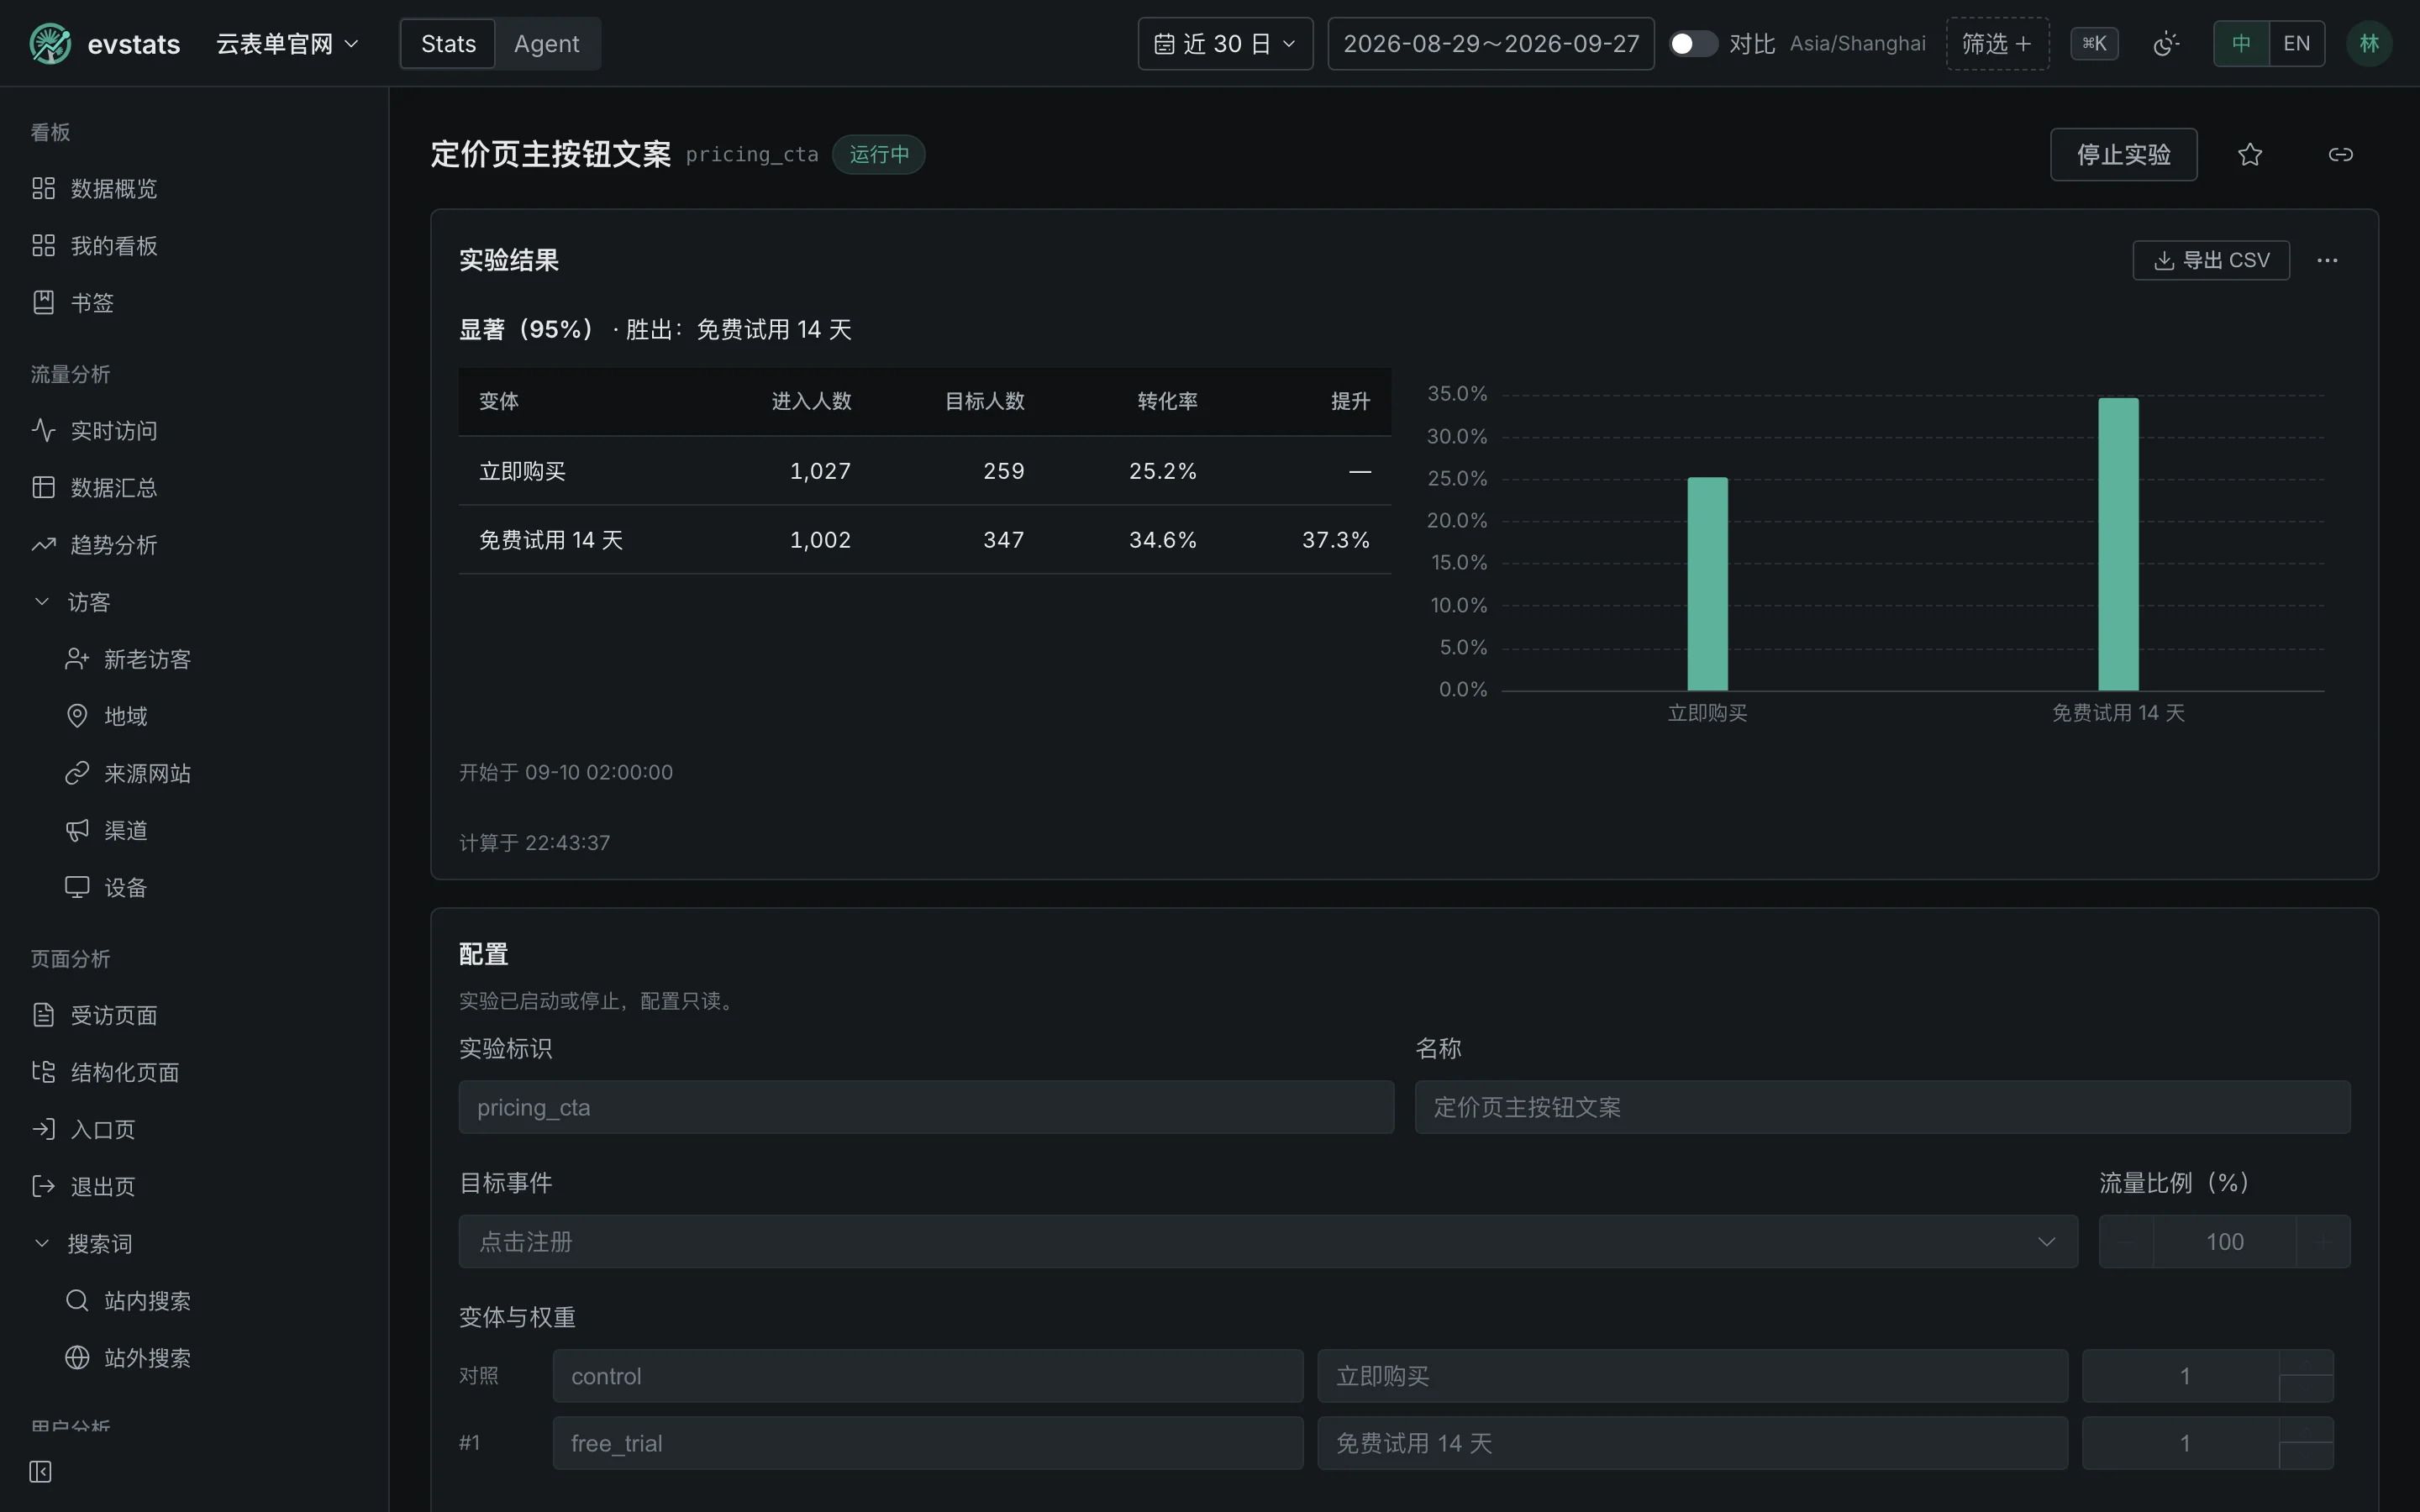Click the 筛选 + filter button
The width and height of the screenshot is (2420, 1512).
click(1997, 44)
